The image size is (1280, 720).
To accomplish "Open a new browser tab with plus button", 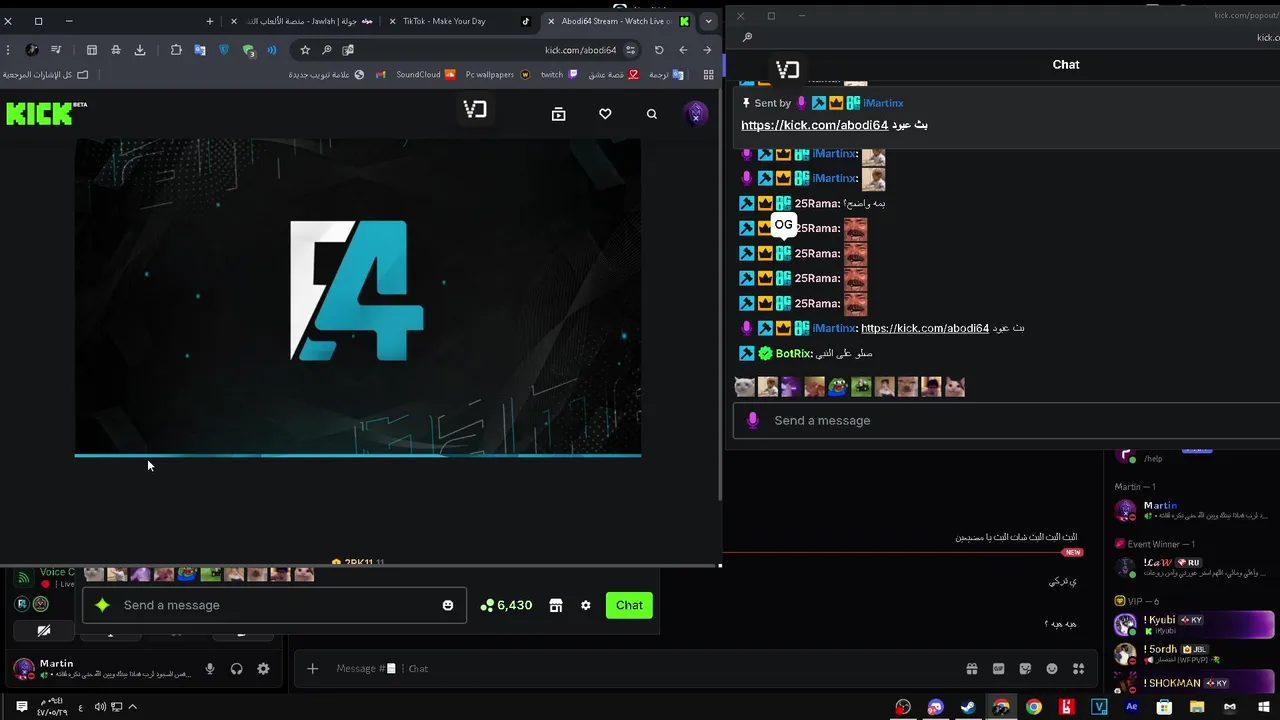I will coord(210,21).
